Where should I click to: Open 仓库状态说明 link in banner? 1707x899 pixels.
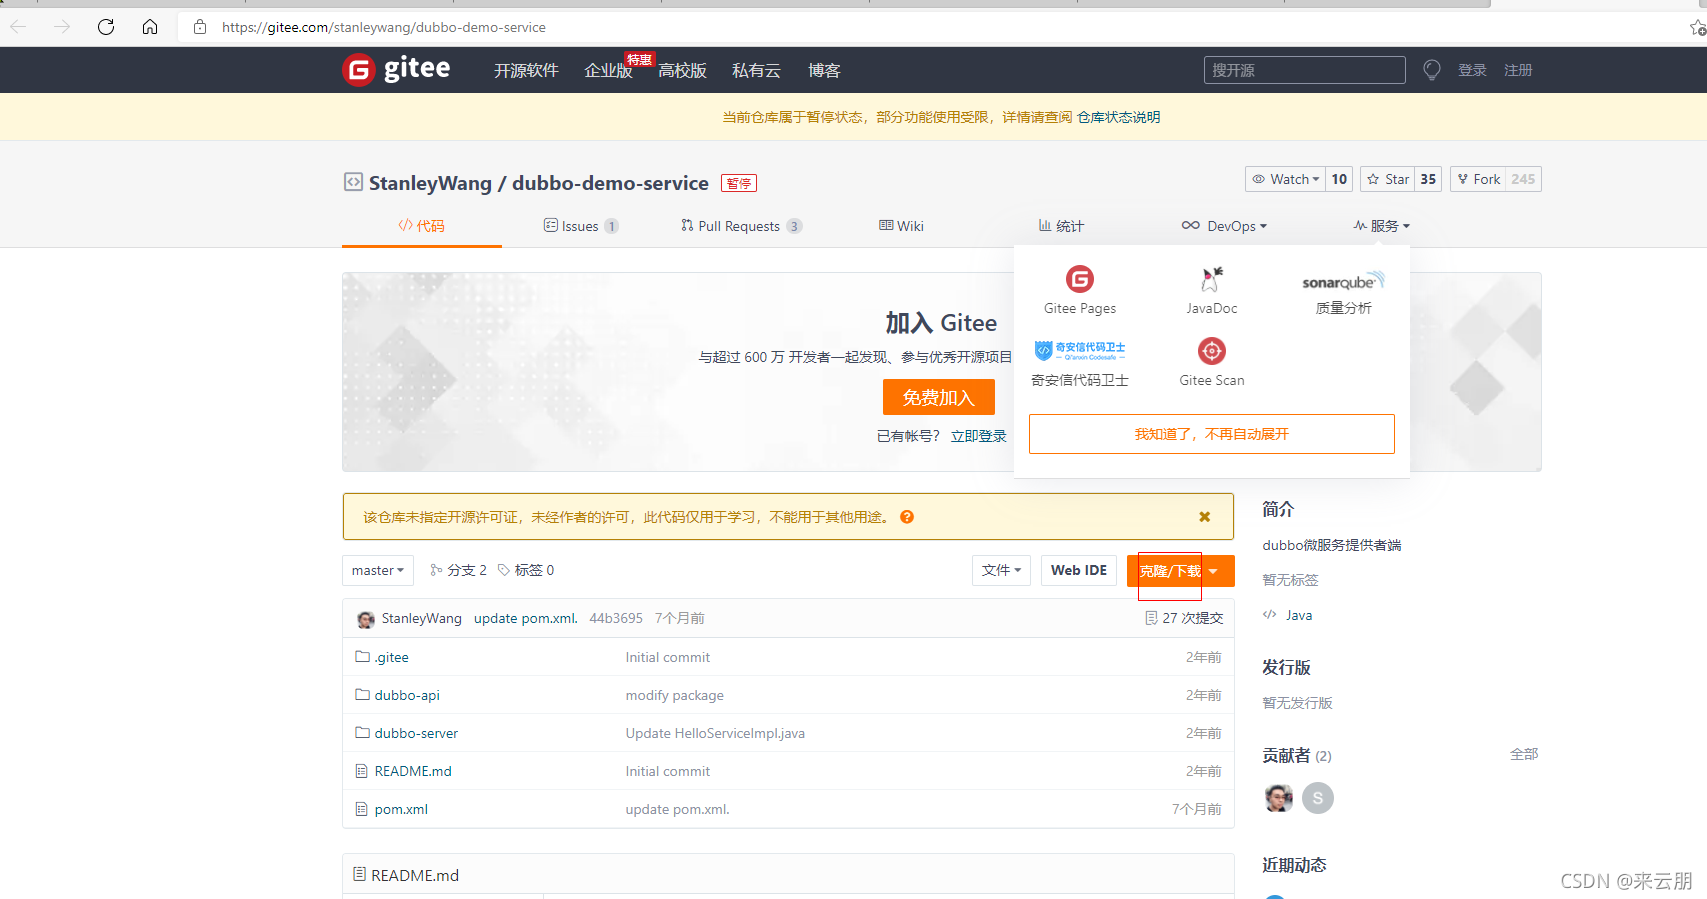click(1119, 117)
